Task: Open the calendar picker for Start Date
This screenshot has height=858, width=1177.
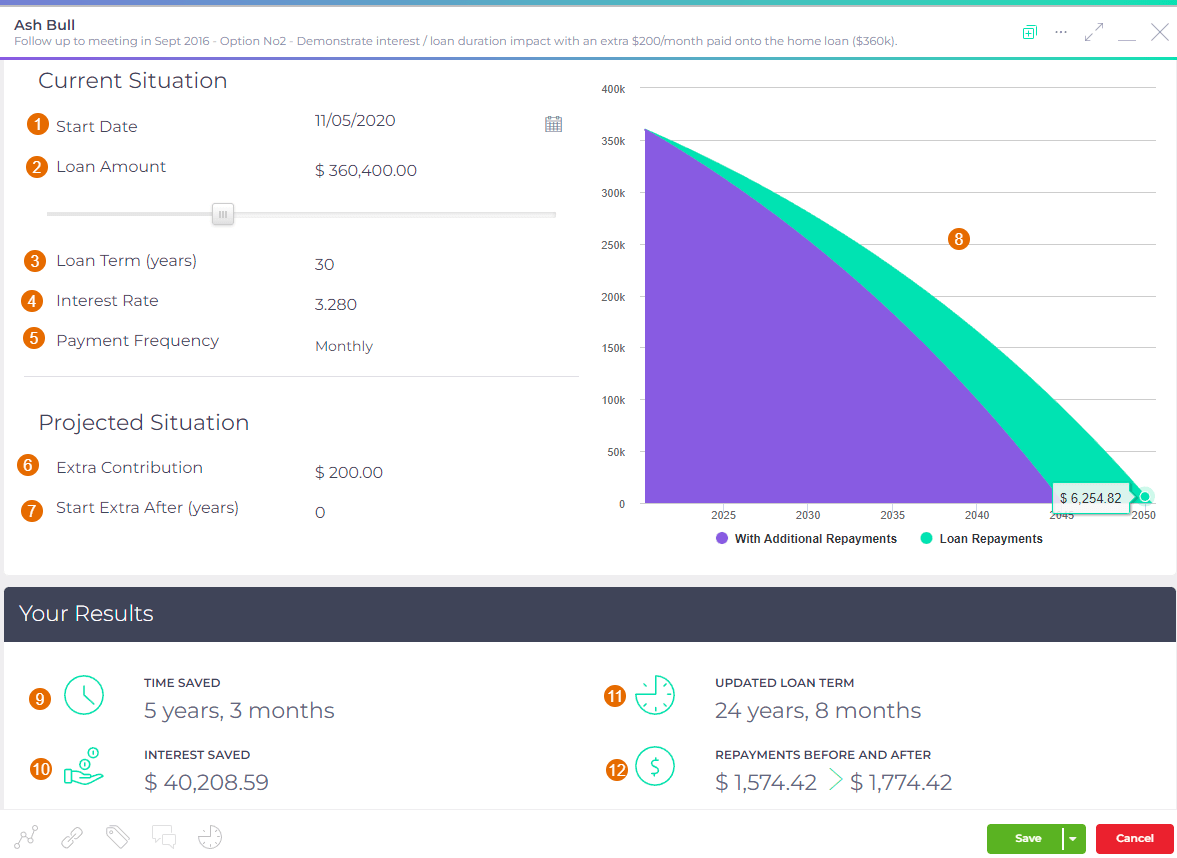Action: (553, 122)
